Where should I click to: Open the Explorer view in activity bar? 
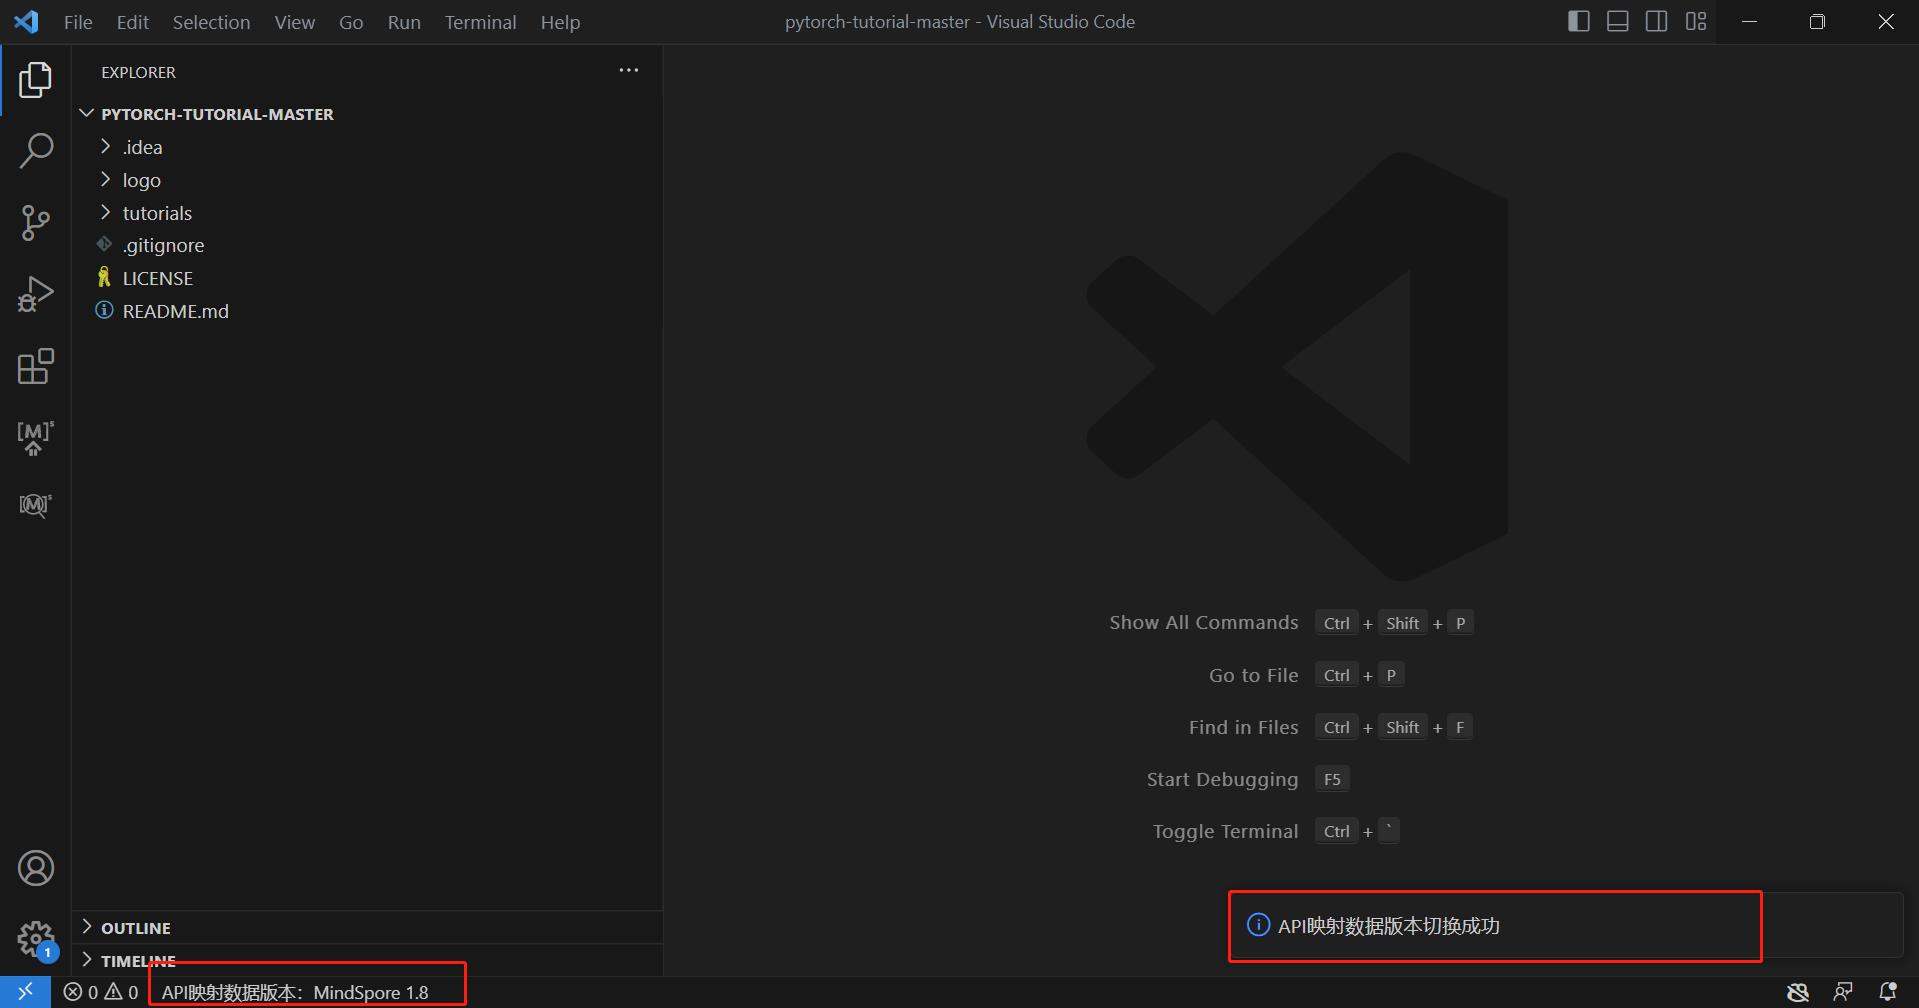[x=35, y=80]
